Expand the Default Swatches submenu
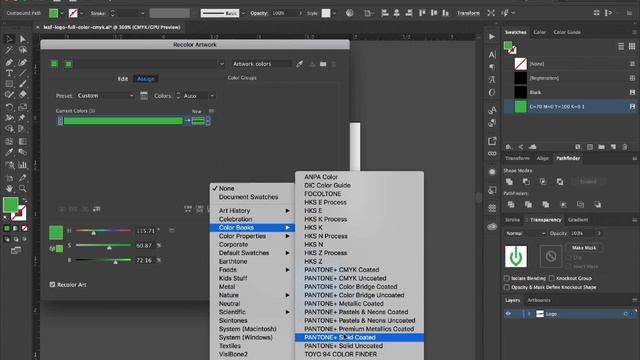 click(x=252, y=253)
